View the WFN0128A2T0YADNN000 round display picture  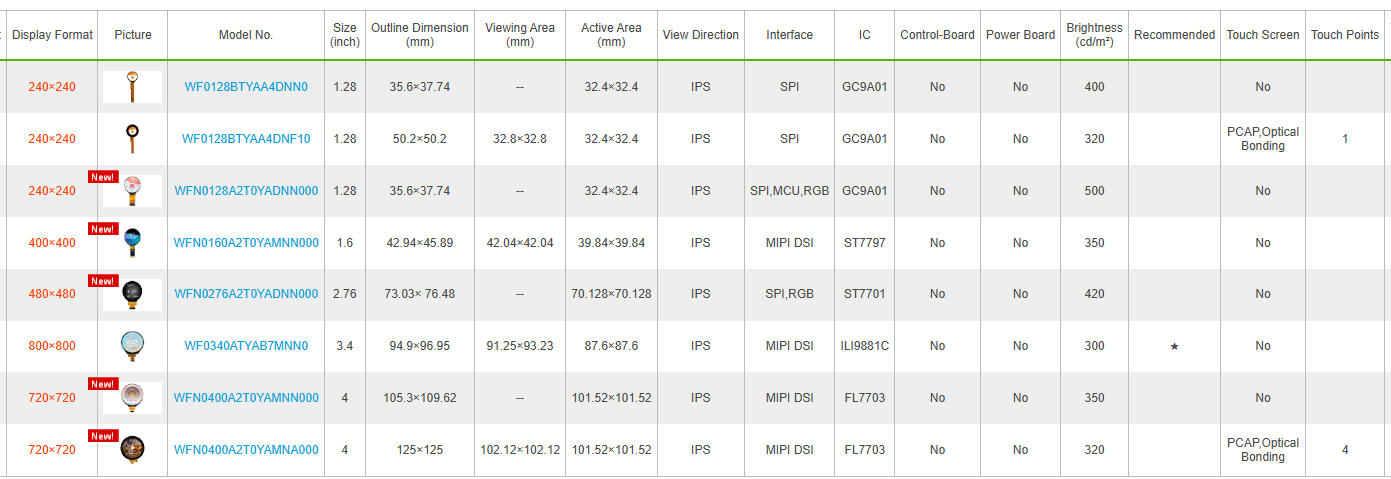[132, 190]
